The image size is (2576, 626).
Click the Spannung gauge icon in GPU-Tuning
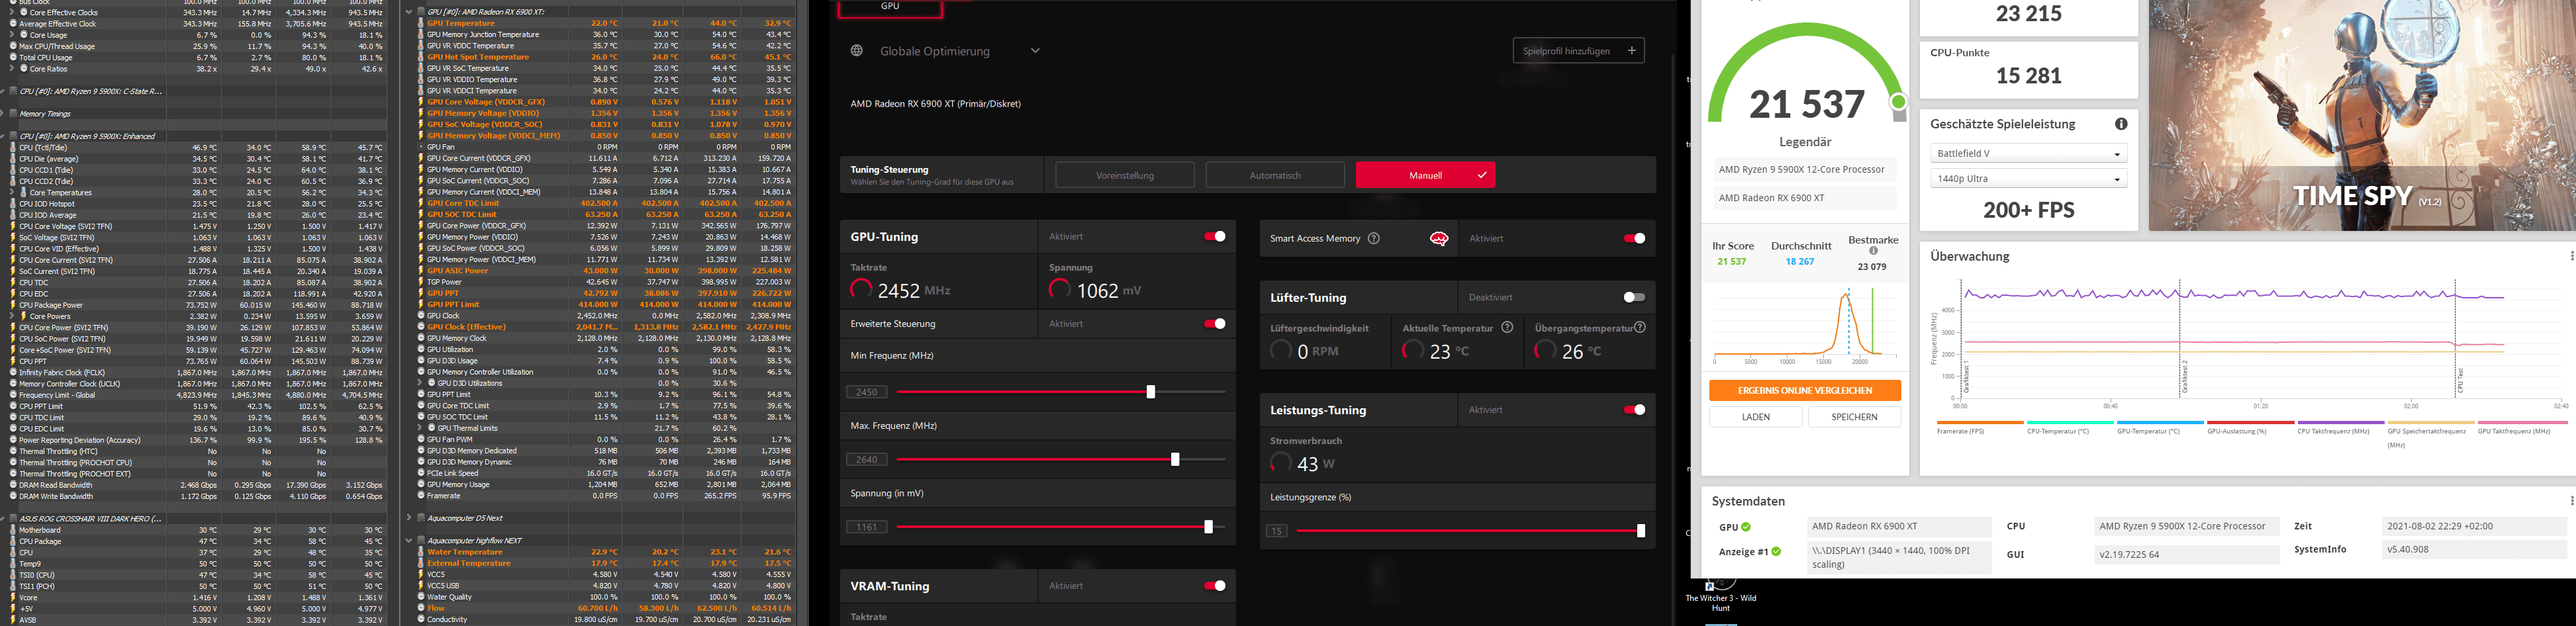[x=1060, y=290]
